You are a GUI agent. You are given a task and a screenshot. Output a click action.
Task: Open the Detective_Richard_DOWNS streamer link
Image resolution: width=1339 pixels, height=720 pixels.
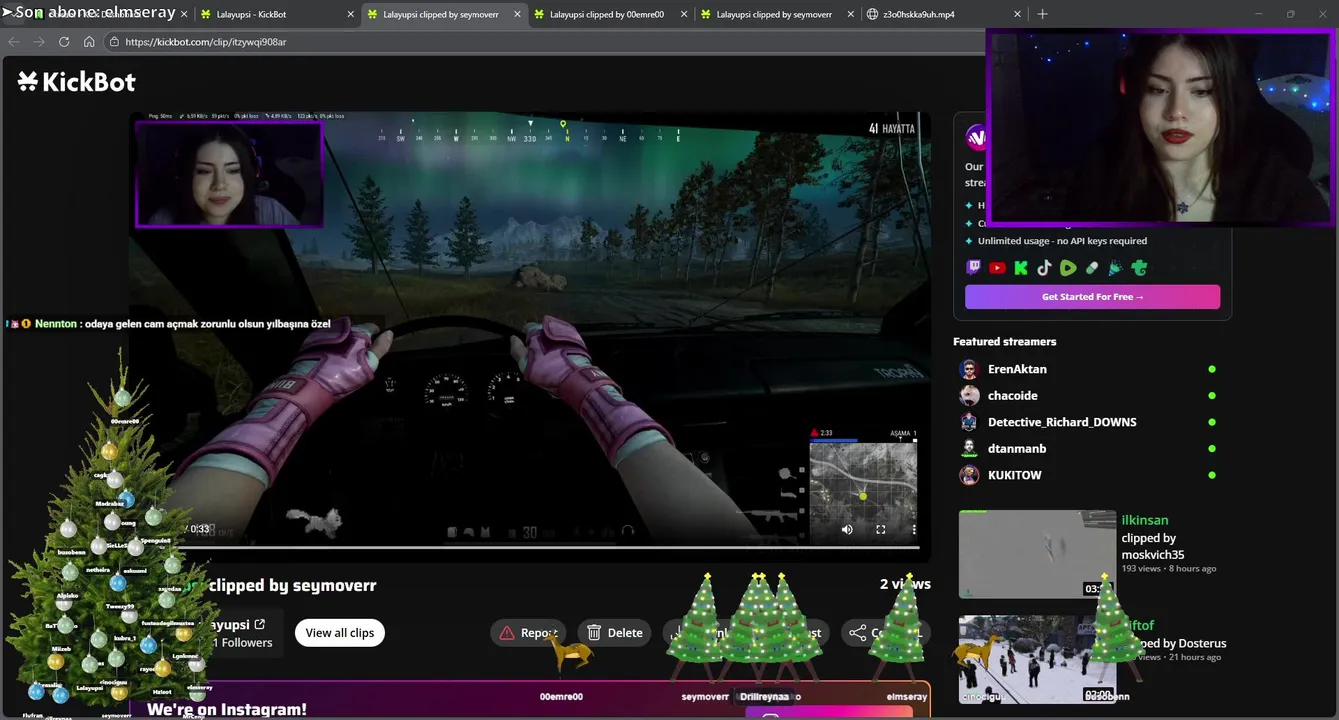pyautogui.click(x=1062, y=422)
